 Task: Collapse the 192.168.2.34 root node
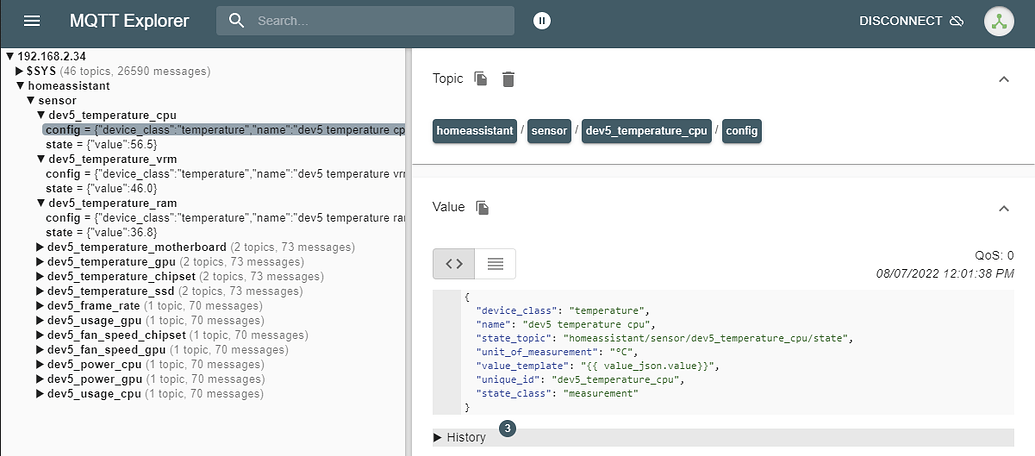pyautogui.click(x=10, y=57)
